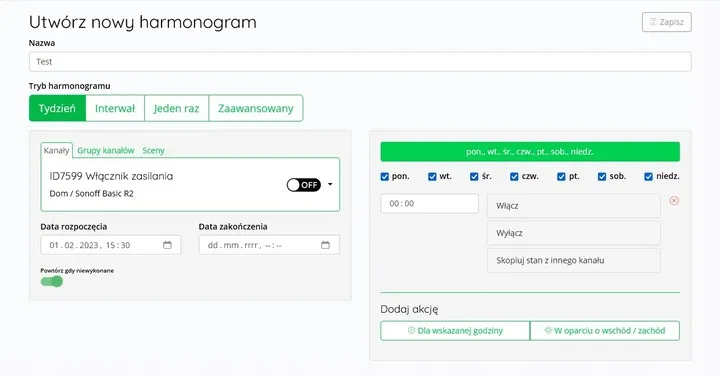Click the Dom / Sonoff Basic R2 text

(x=91, y=194)
